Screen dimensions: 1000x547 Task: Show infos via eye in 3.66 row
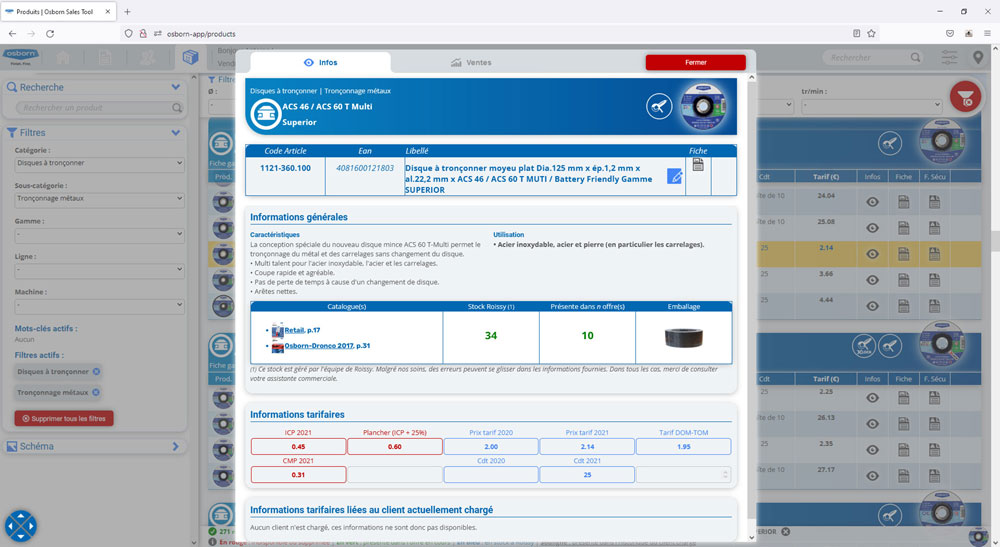pos(872,280)
